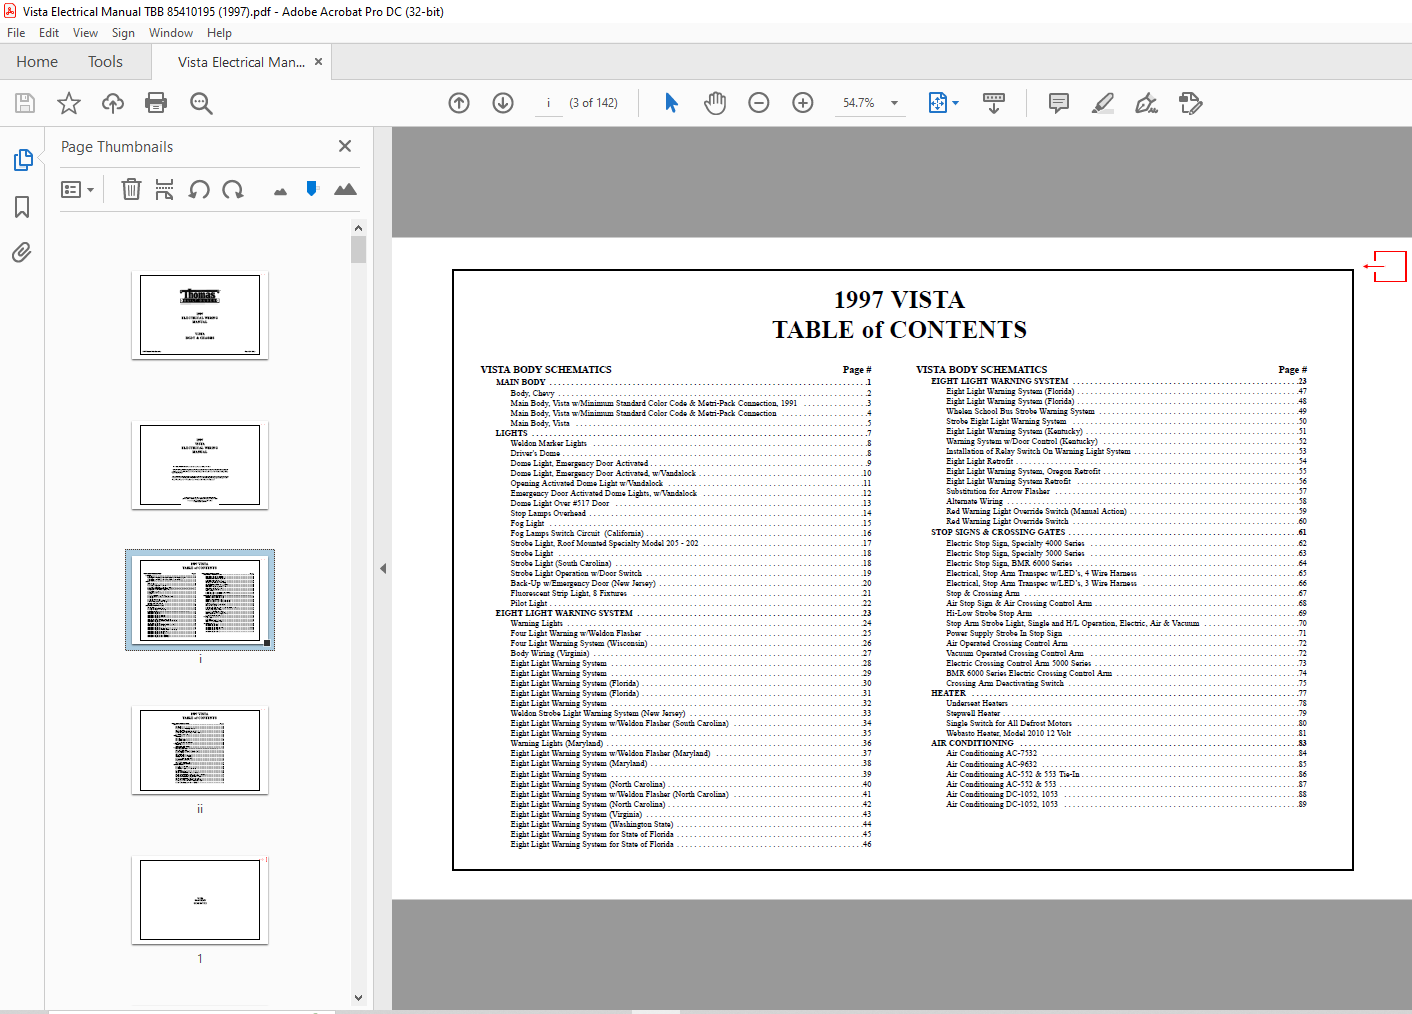
Task: Add the file to starred bookmarks
Action: [69, 103]
